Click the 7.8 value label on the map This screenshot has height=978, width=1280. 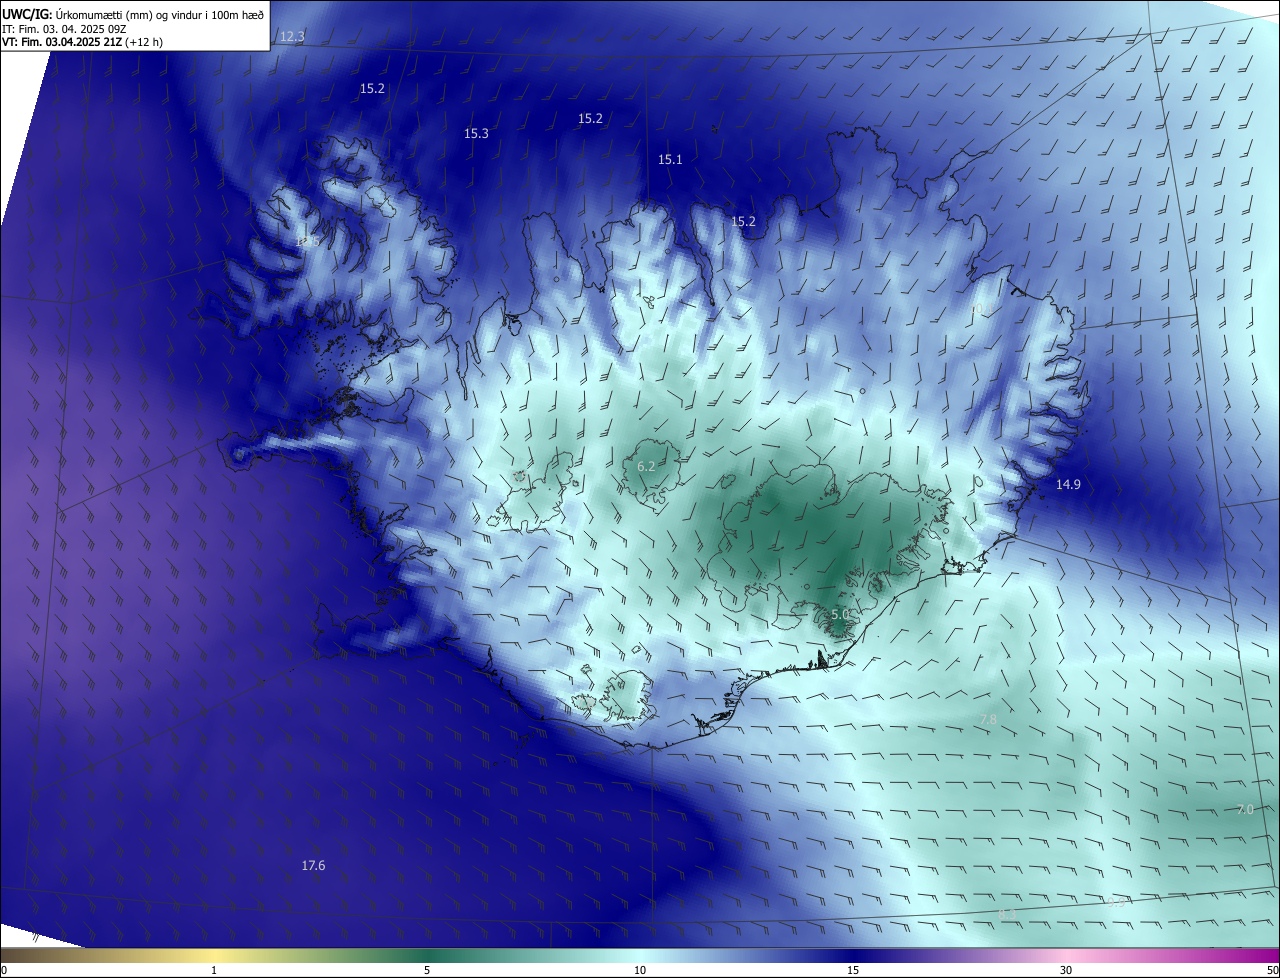(988, 719)
